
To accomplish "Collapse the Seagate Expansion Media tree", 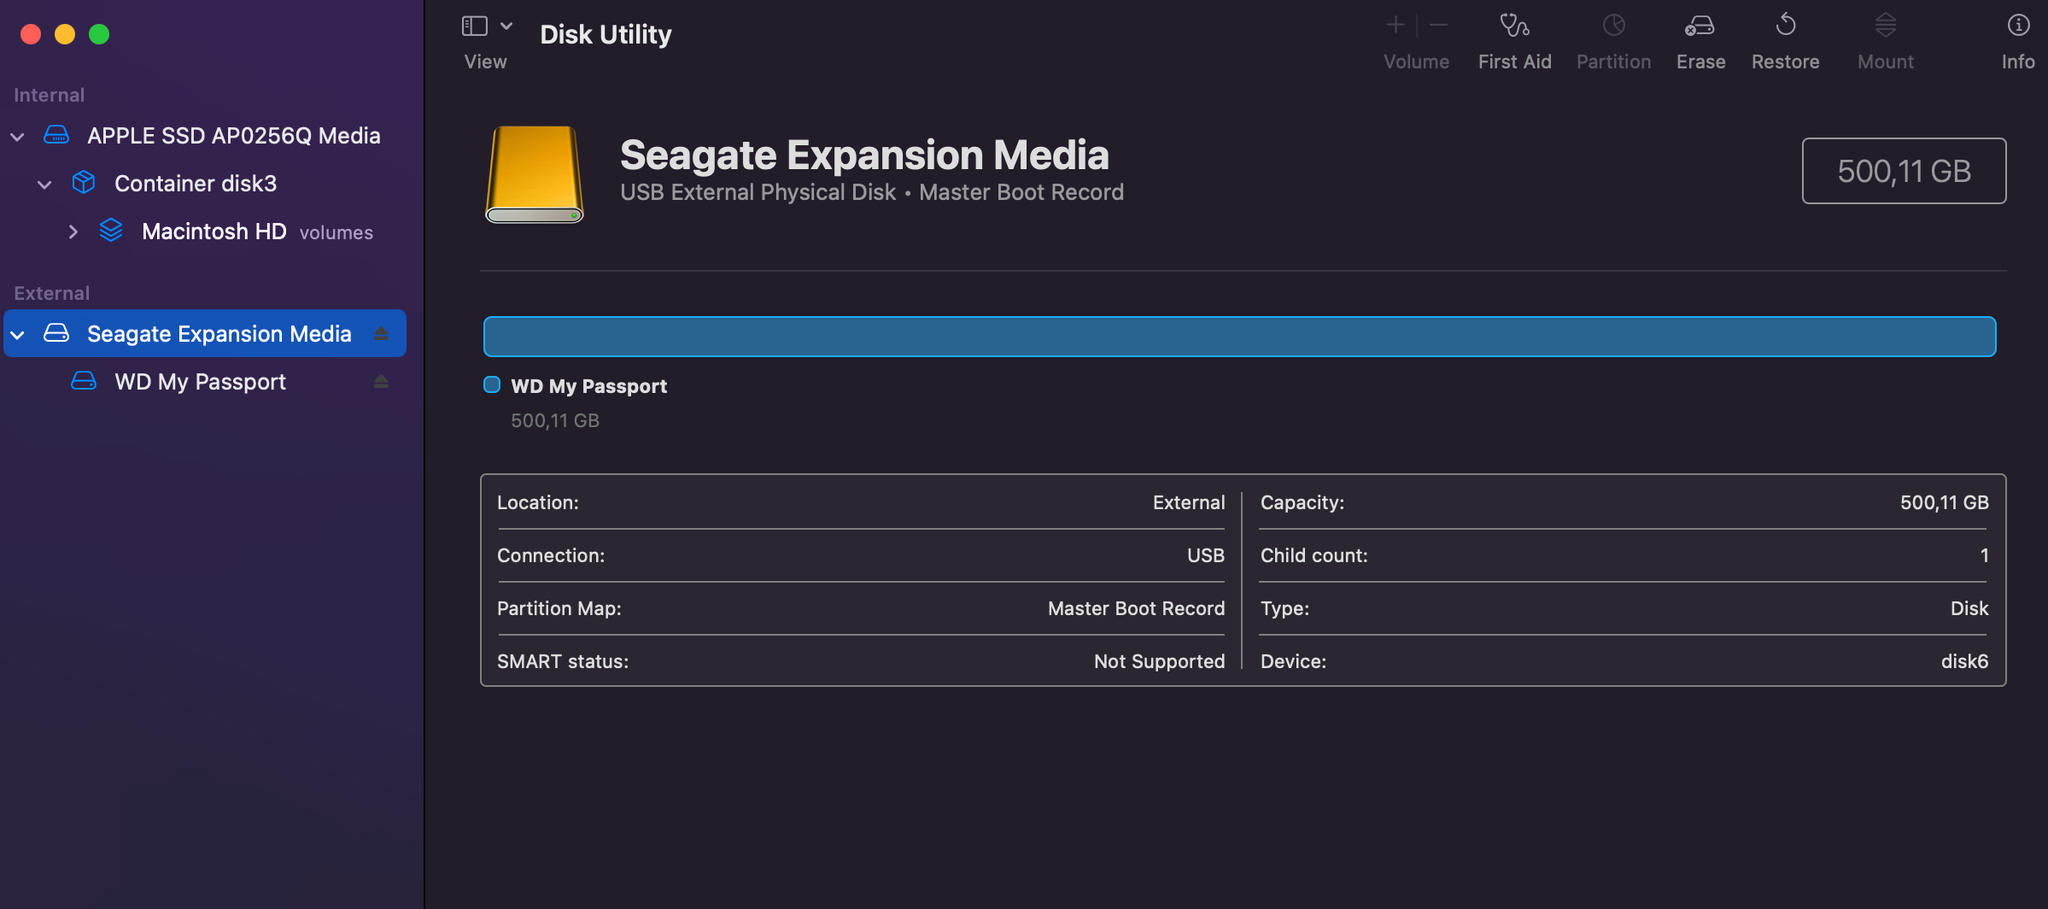I will [x=17, y=334].
